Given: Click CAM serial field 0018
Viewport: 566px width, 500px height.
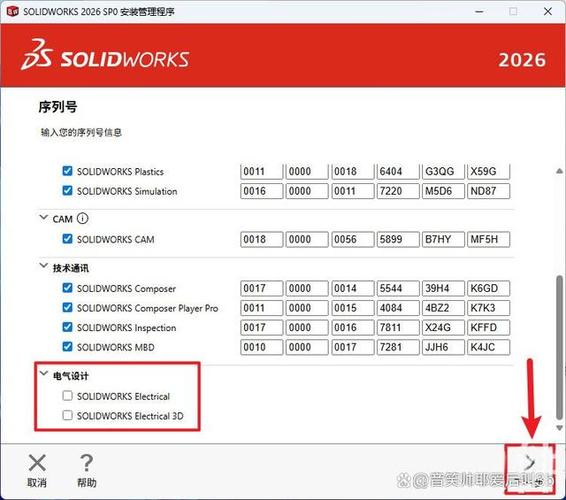Looking at the screenshot, I should pos(262,239).
